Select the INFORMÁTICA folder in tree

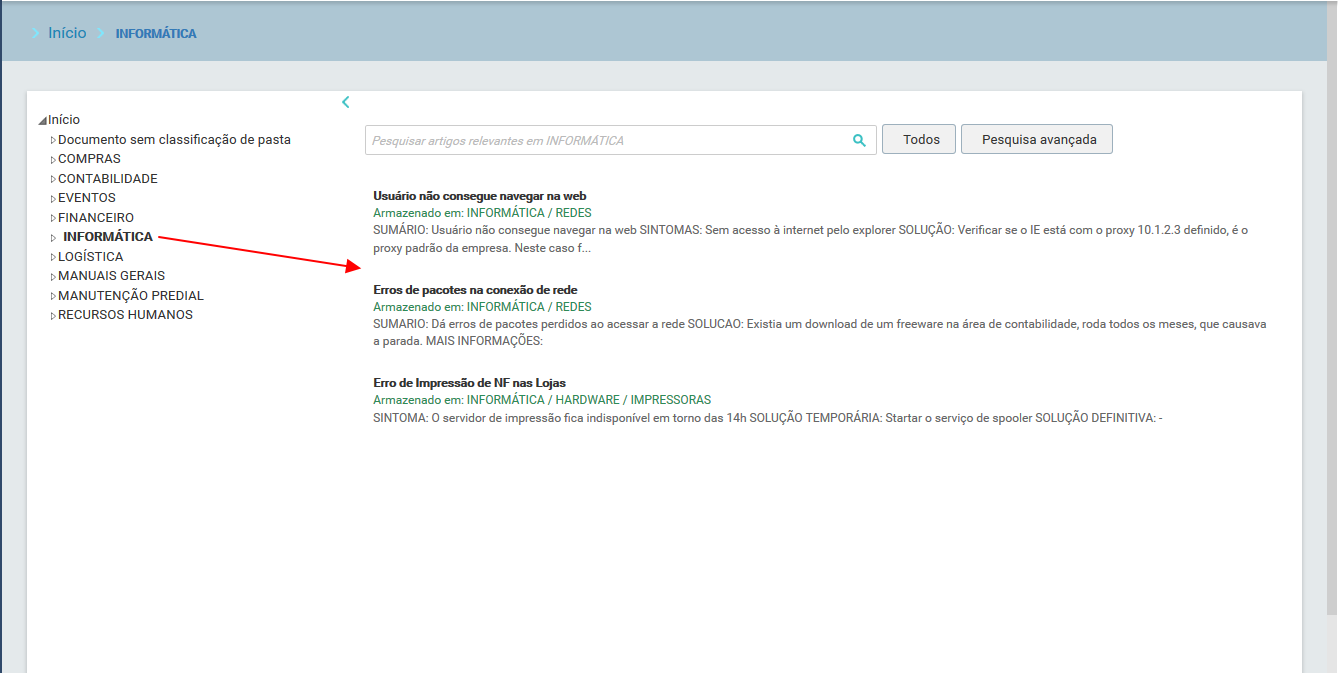(x=107, y=237)
